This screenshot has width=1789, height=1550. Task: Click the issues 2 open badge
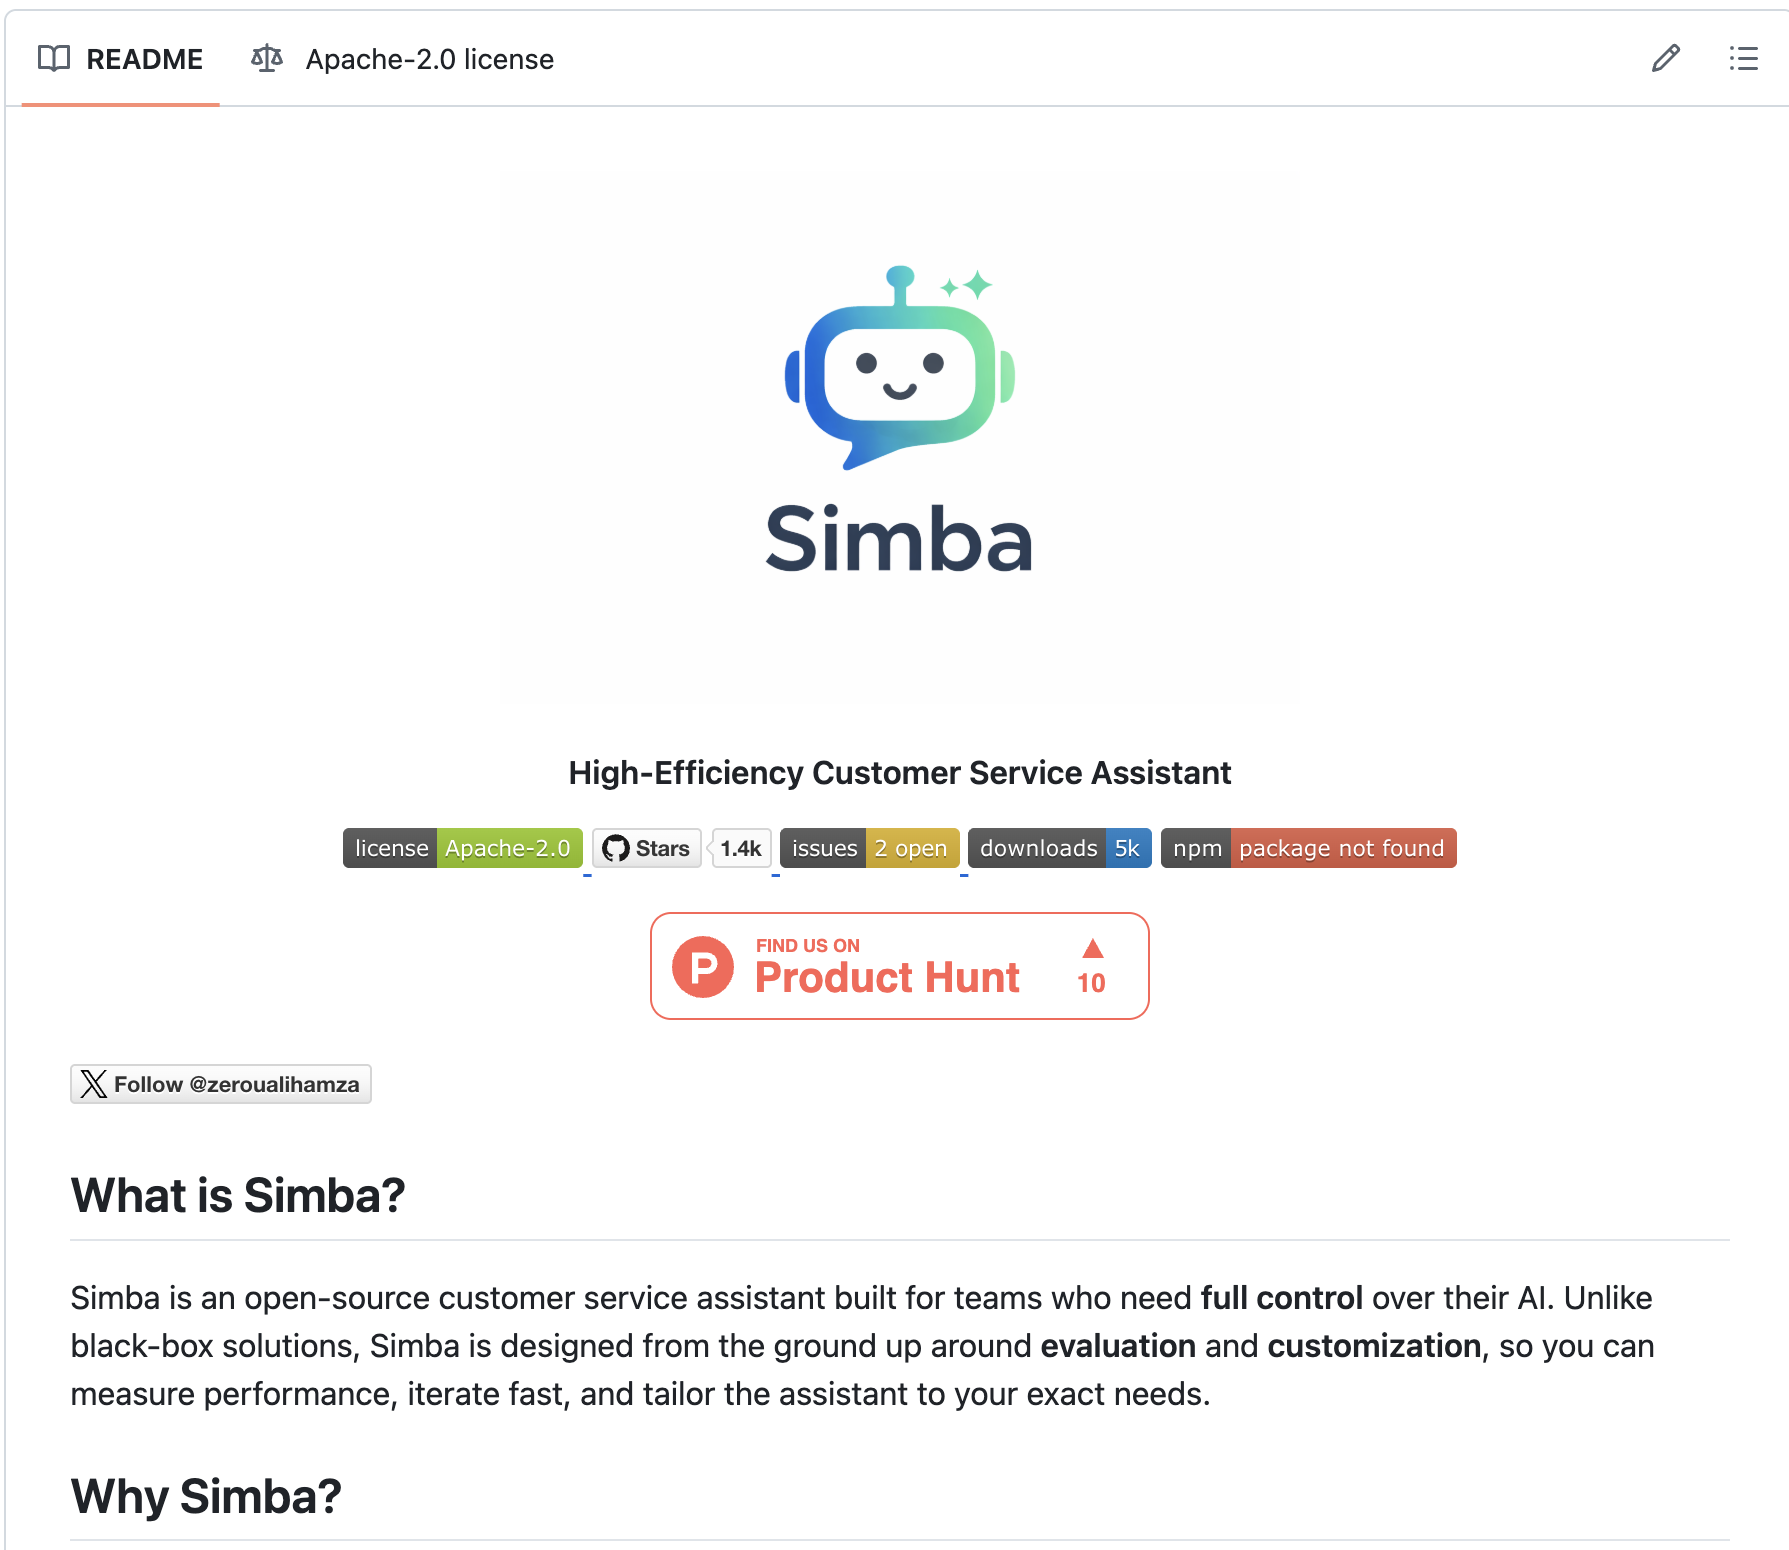click(868, 847)
